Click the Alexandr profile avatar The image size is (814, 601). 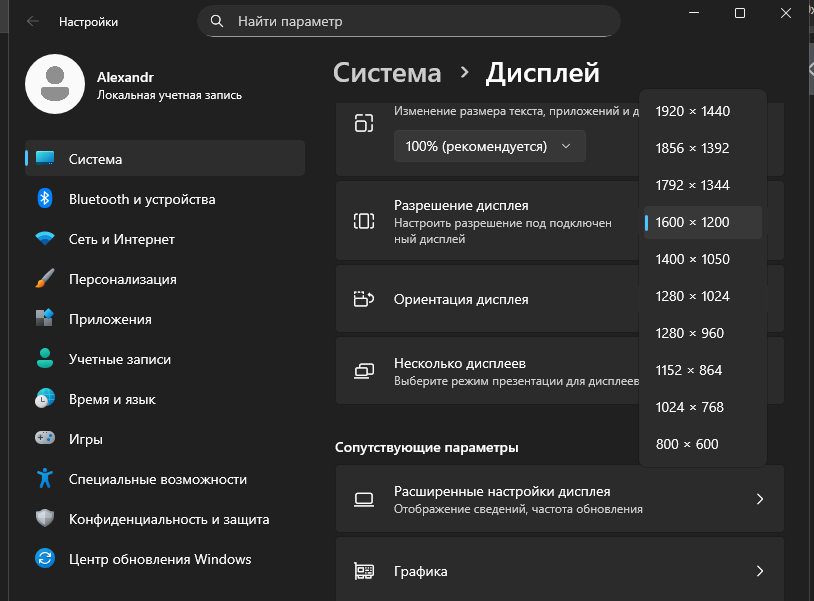[55, 84]
